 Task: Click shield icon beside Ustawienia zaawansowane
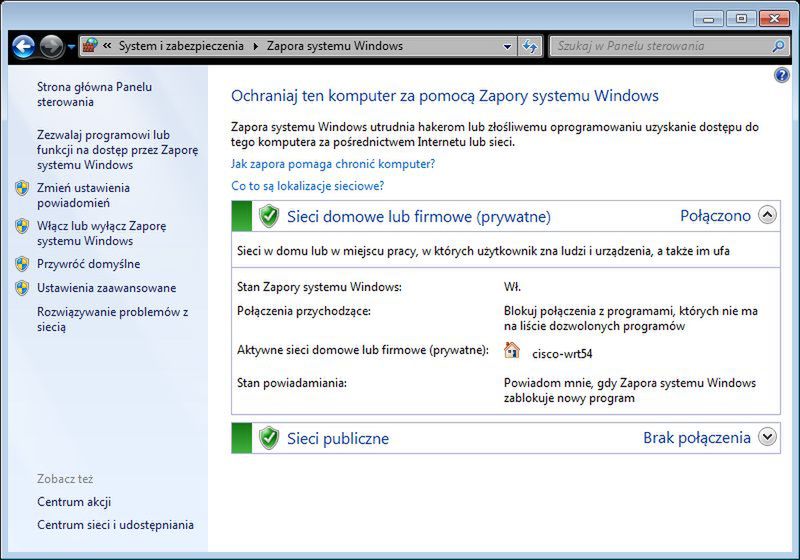click(22, 288)
